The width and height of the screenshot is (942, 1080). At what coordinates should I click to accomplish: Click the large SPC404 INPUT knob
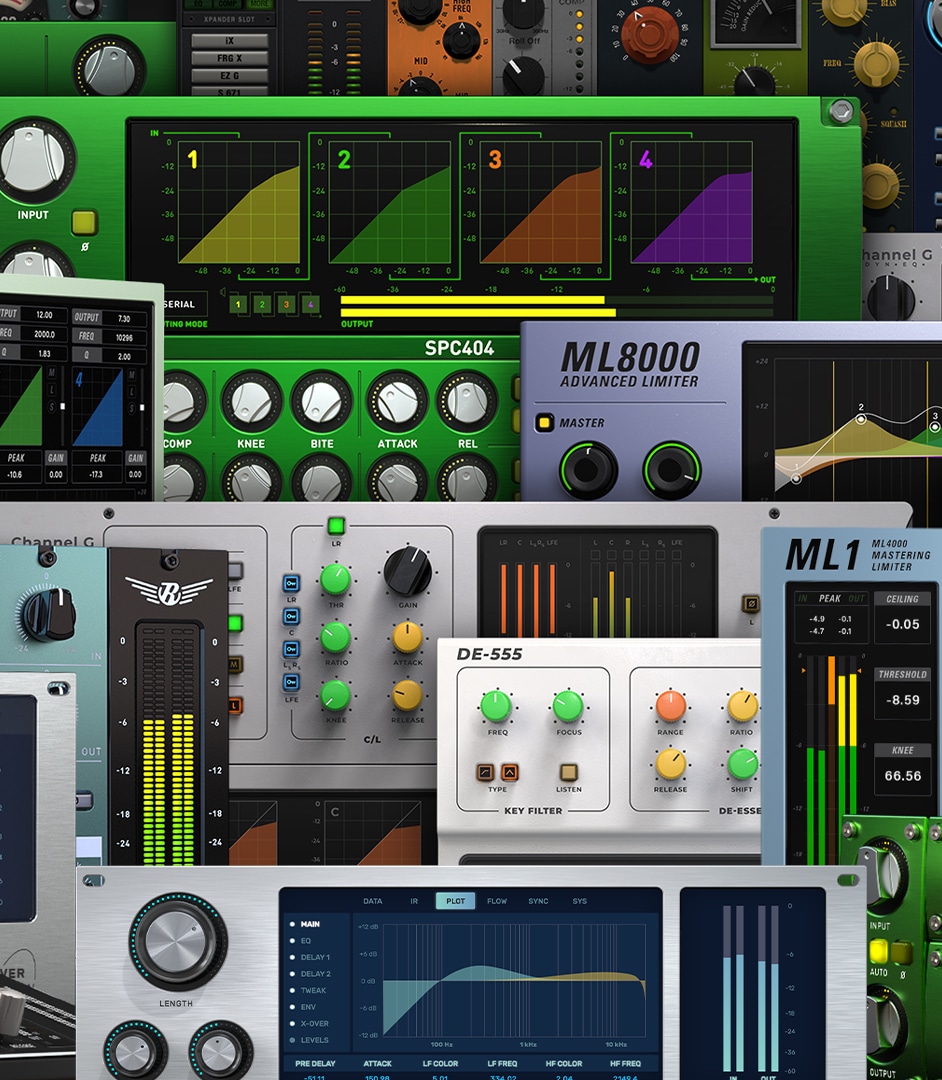pos(33,160)
